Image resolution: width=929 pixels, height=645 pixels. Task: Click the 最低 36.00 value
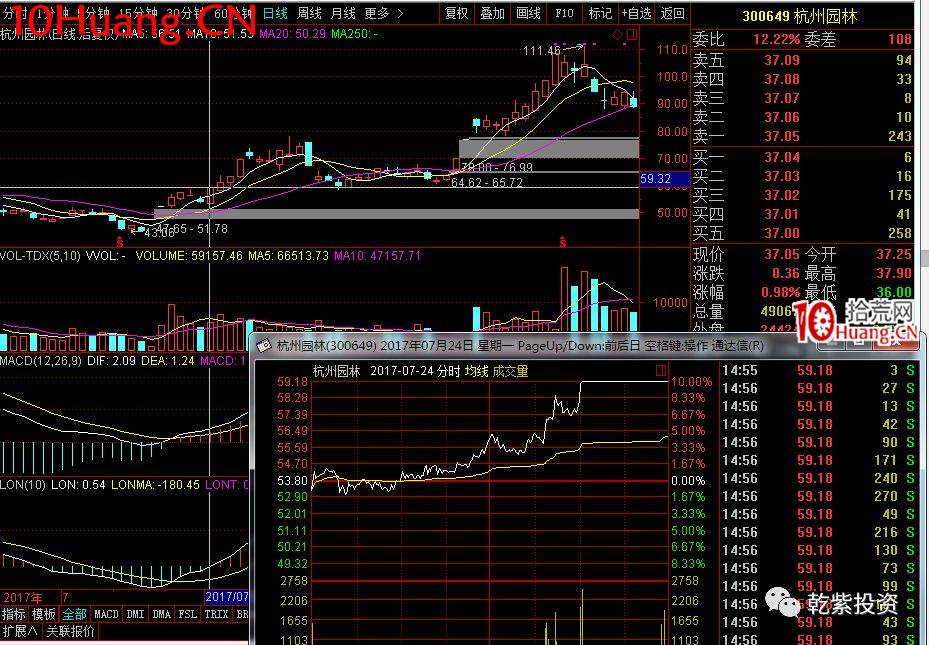tap(893, 292)
